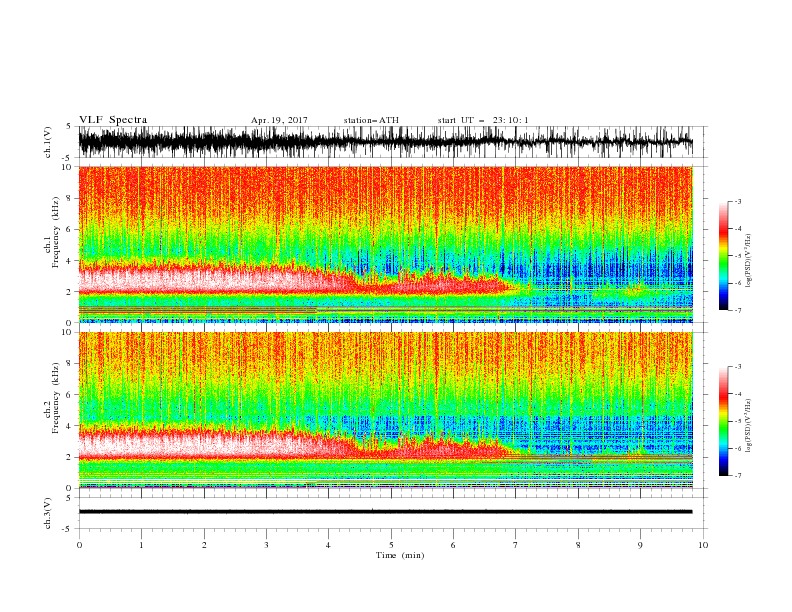
Task: Click the "ch.1(V)" axis label
Action: tap(48, 142)
